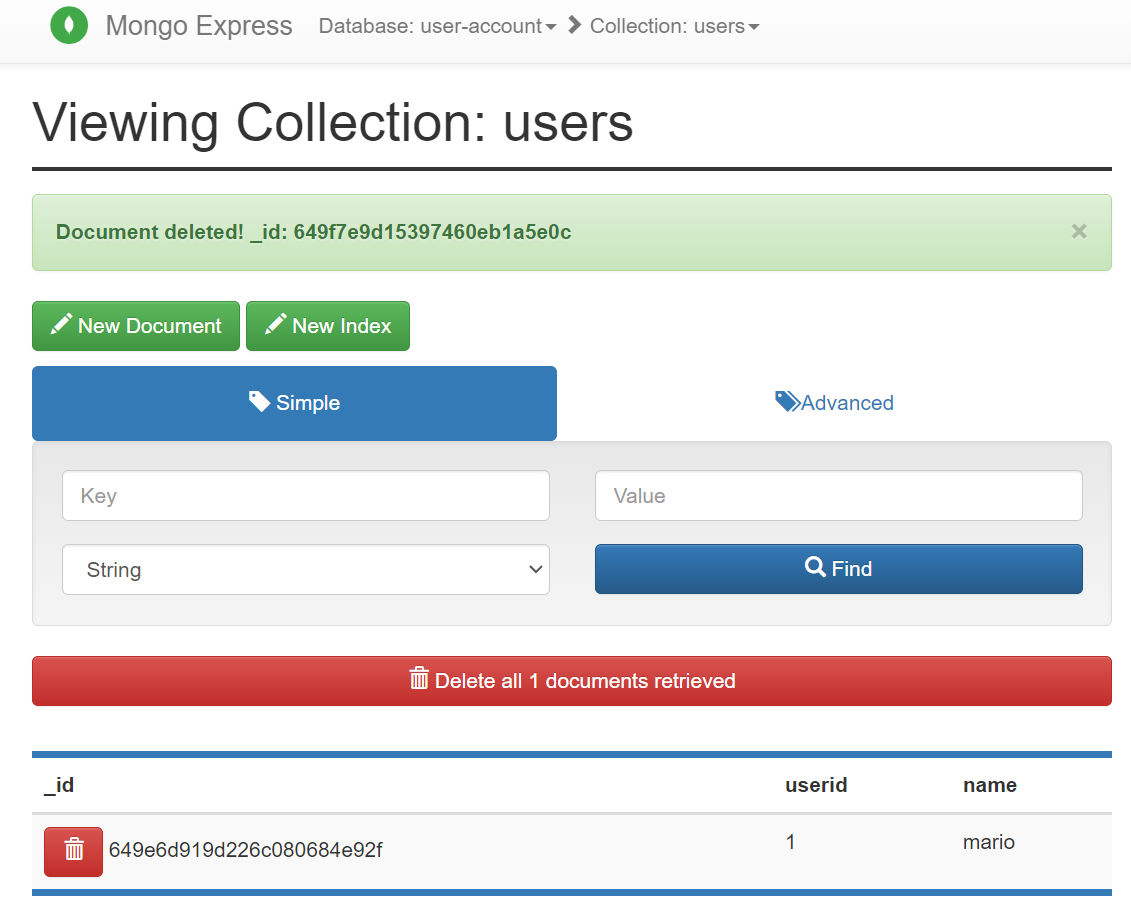Open the Mongo Express home link

point(198,26)
